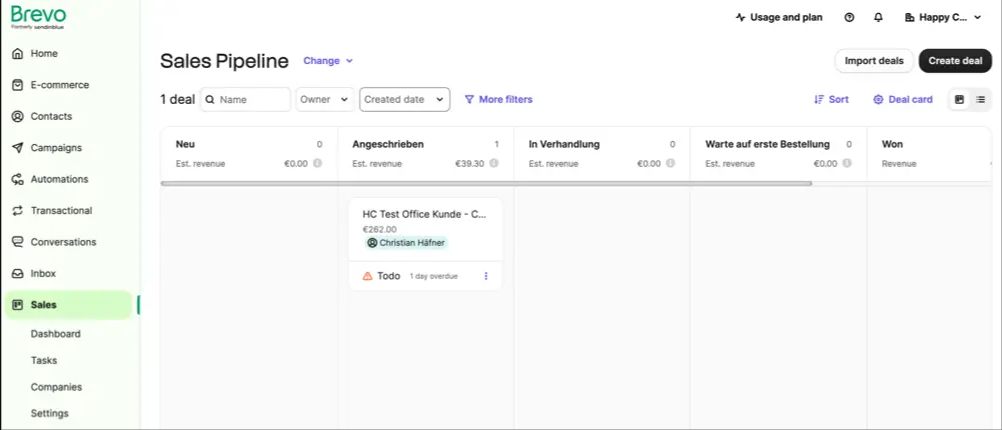This screenshot has width=1002, height=430.
Task: Click the Neu column header
Action: point(185,144)
